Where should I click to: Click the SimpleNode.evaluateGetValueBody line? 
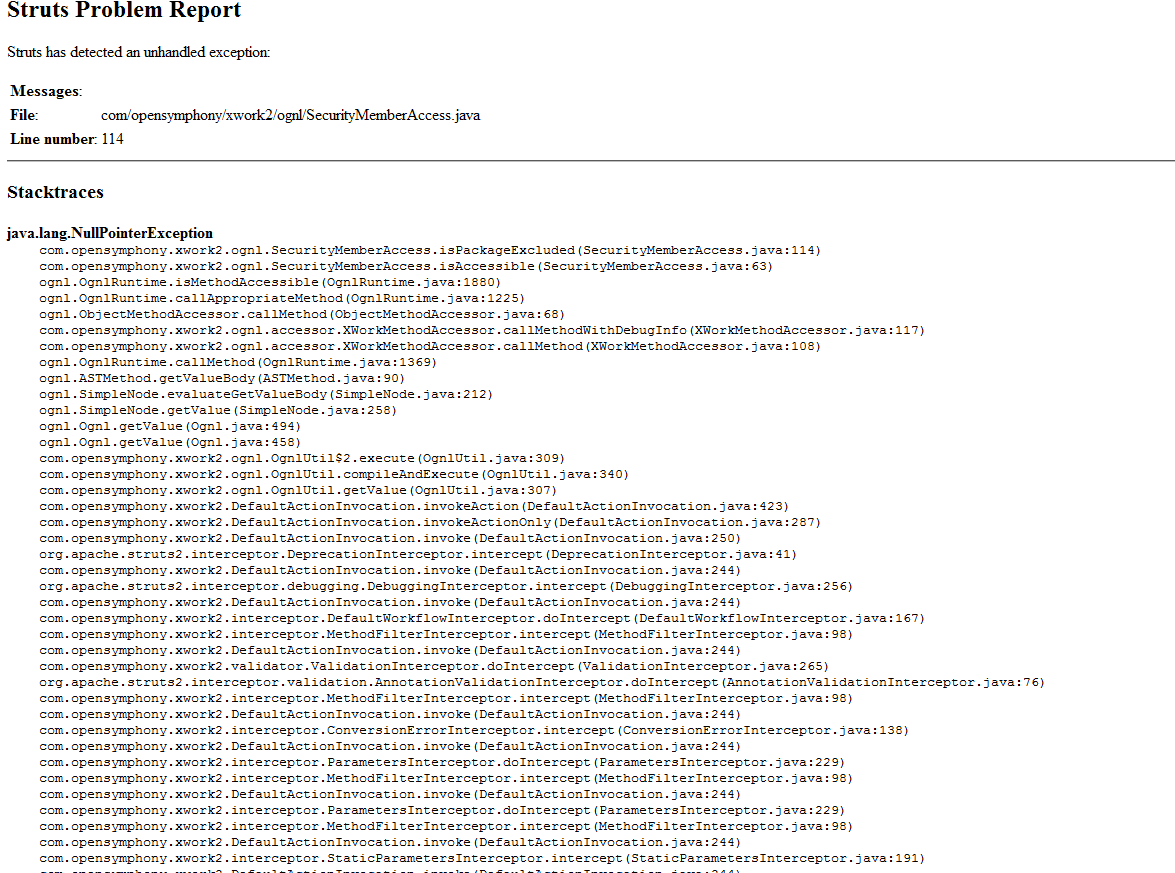point(266,394)
